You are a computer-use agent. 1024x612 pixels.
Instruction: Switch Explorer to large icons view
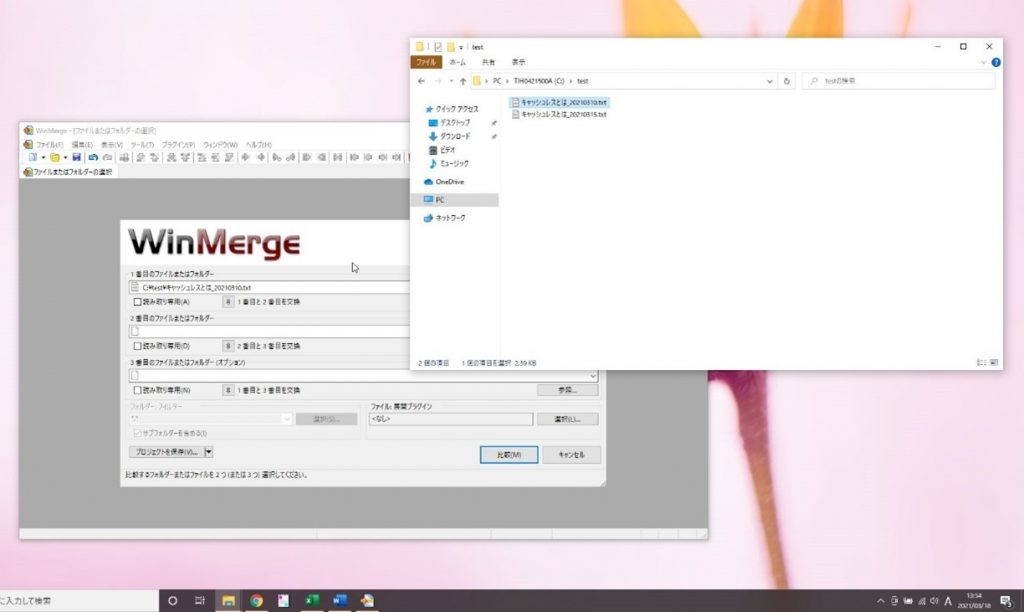pos(994,362)
